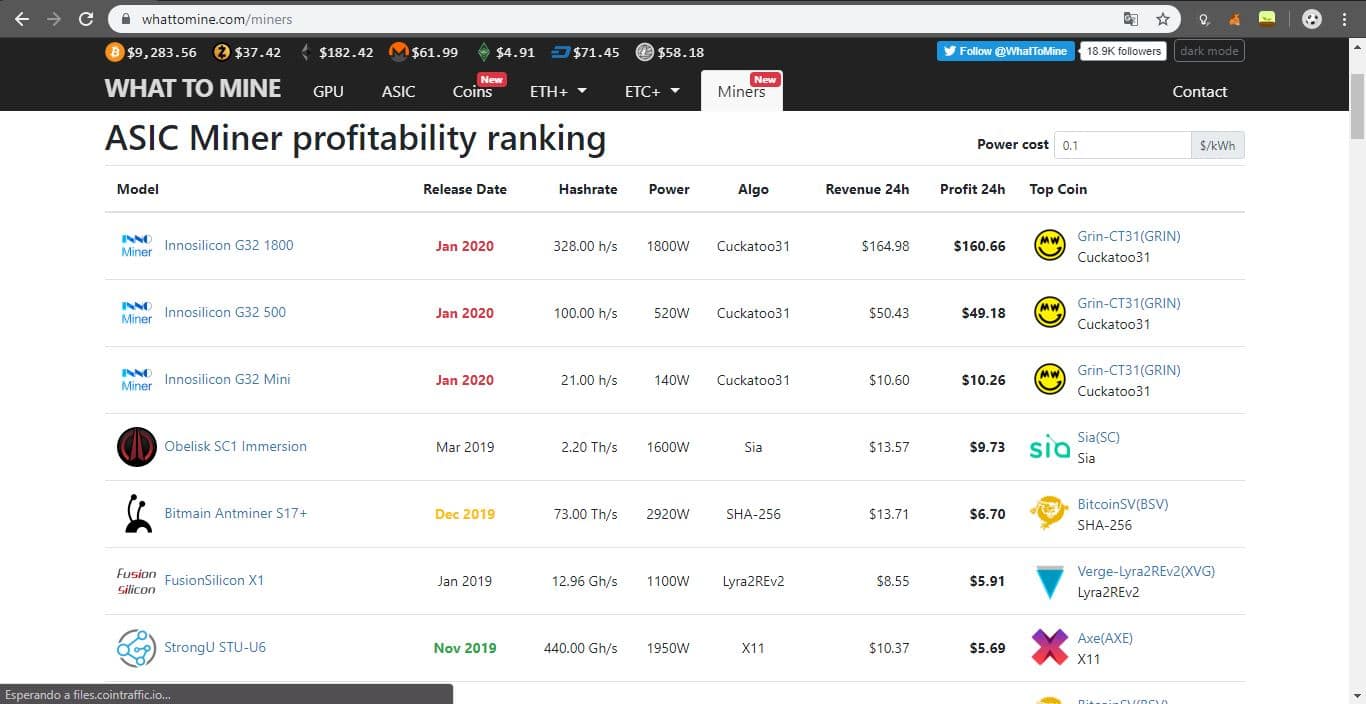Viewport: 1366px width, 704px height.
Task: Click the Dash ticker icon beside $71.45
Action: click(x=560, y=52)
